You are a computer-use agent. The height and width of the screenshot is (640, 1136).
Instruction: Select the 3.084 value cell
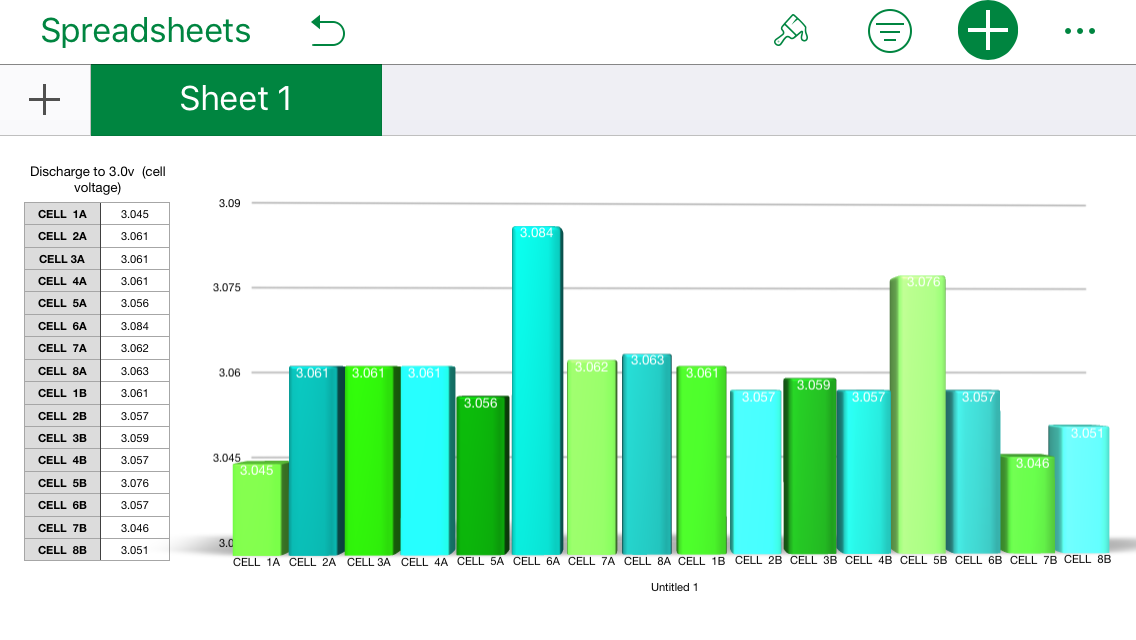click(x=134, y=326)
